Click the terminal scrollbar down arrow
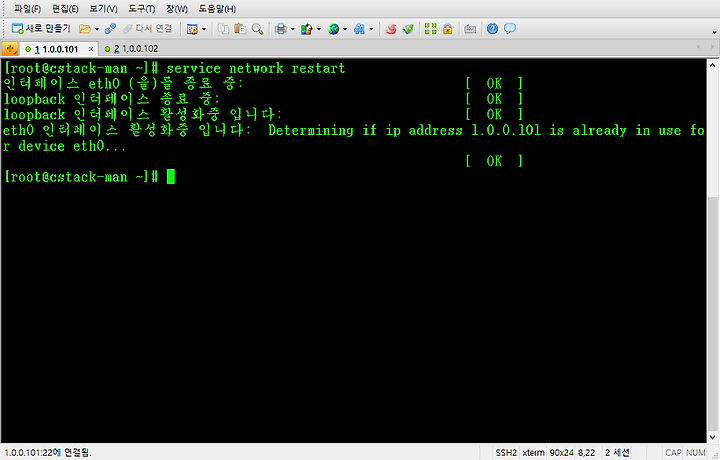 click(712, 437)
